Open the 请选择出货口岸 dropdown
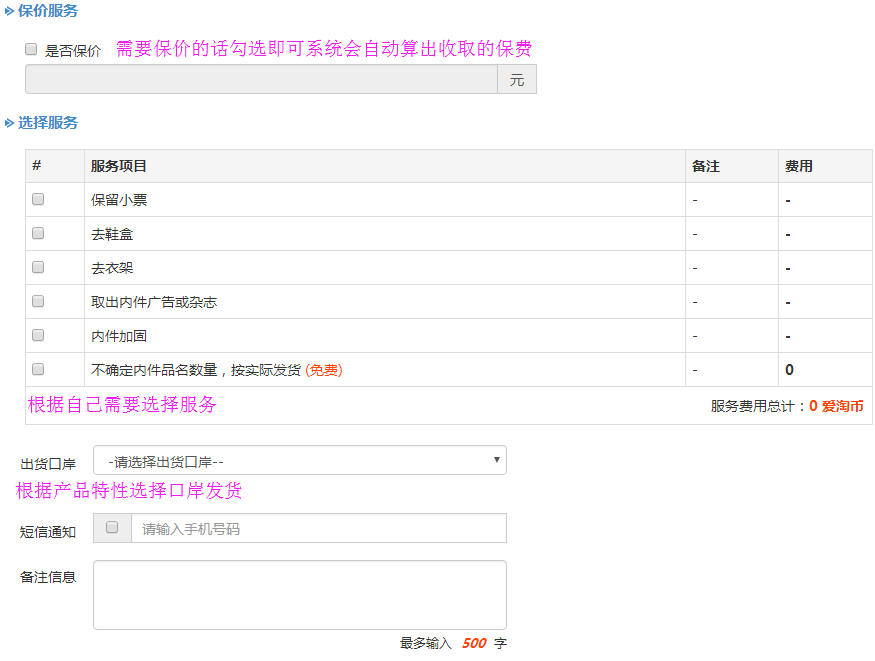875x661 pixels. click(x=298, y=460)
